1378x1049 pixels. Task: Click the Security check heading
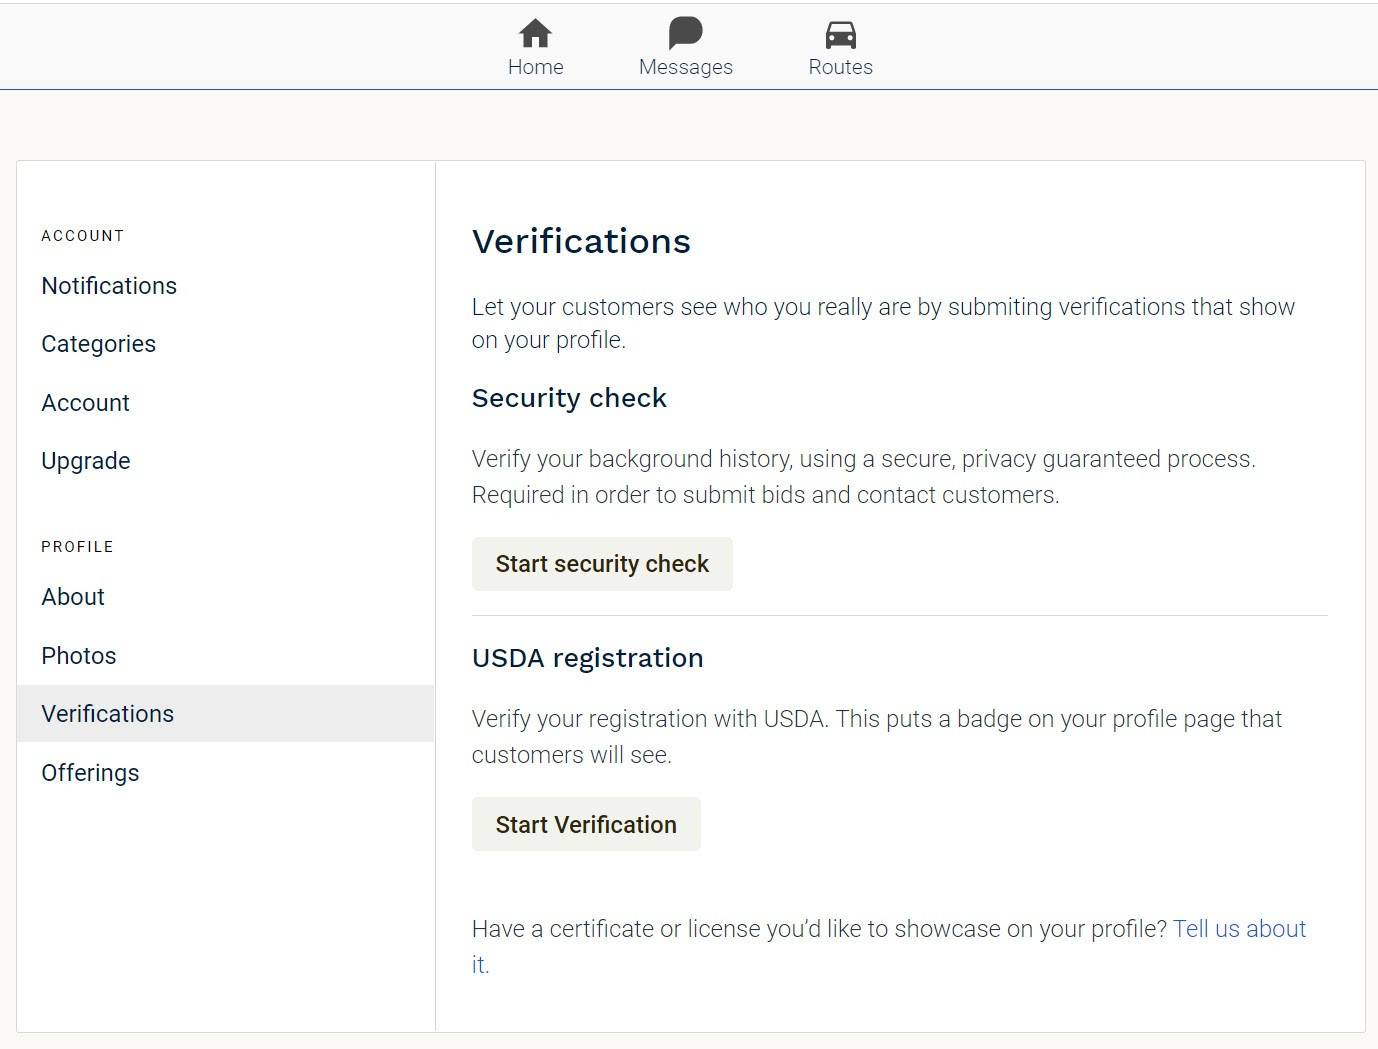click(569, 398)
